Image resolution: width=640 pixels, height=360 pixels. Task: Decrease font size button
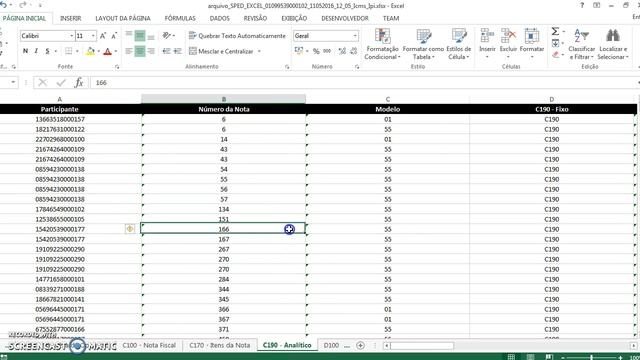114,36
